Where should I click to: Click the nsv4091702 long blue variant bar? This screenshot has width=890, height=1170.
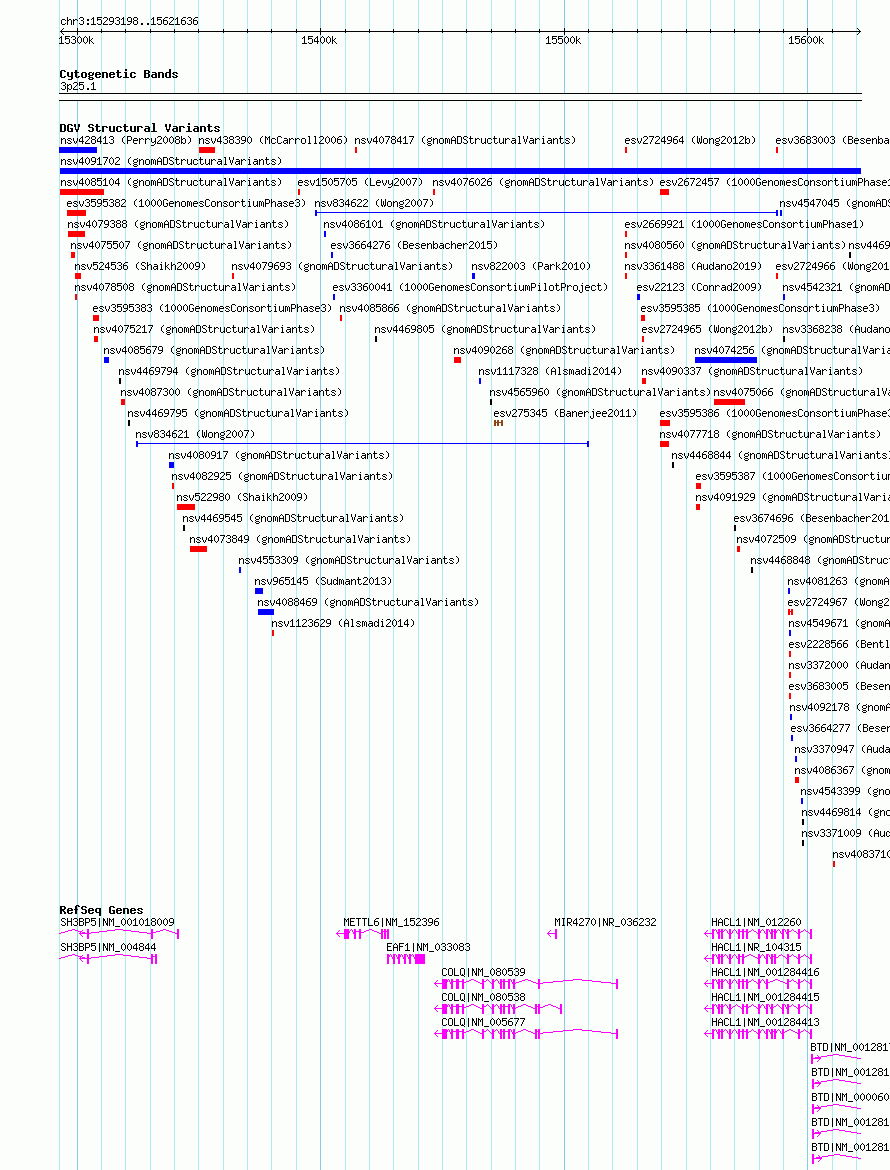coord(460,171)
